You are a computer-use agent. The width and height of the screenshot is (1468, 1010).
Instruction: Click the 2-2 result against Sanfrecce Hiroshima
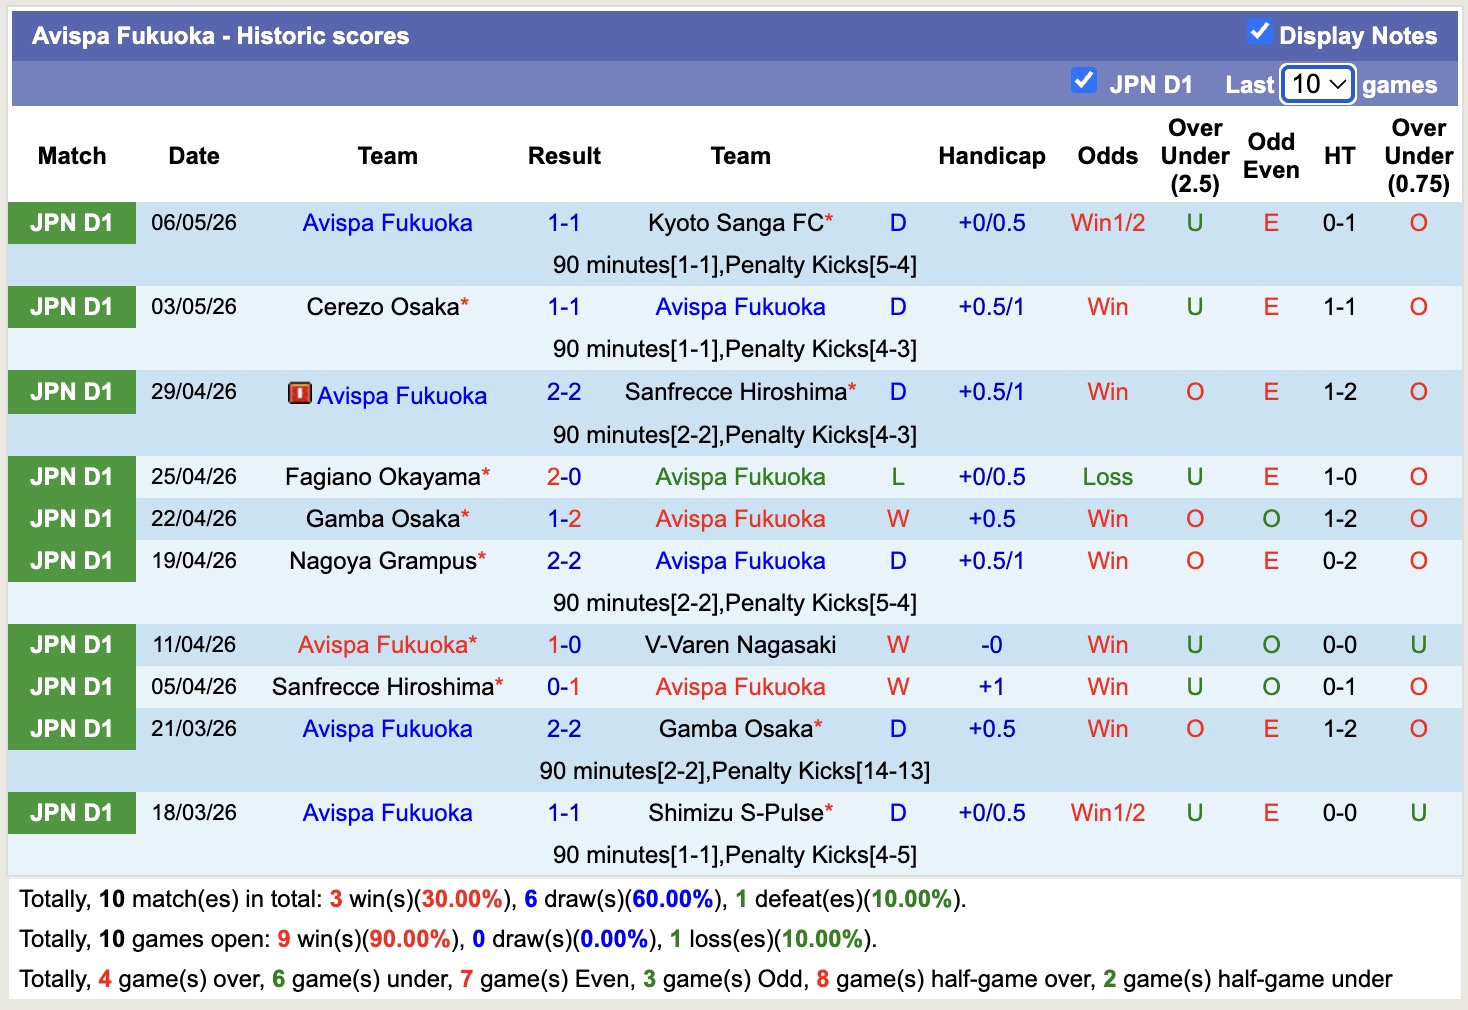(x=564, y=392)
